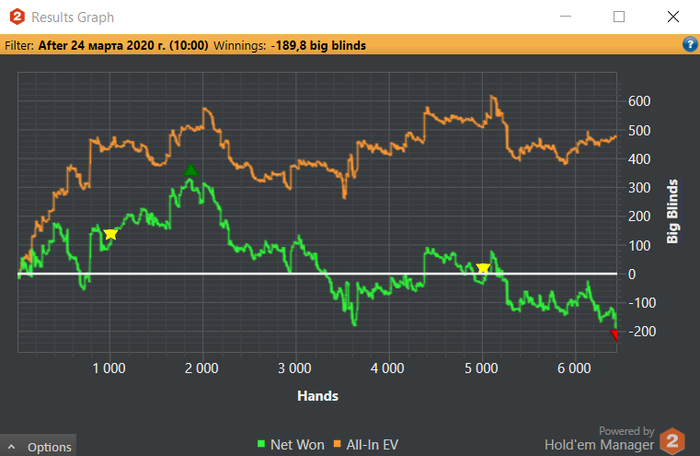Viewport: 700px width, 456px height.
Task: Click the All-In EV legend label
Action: [372, 445]
